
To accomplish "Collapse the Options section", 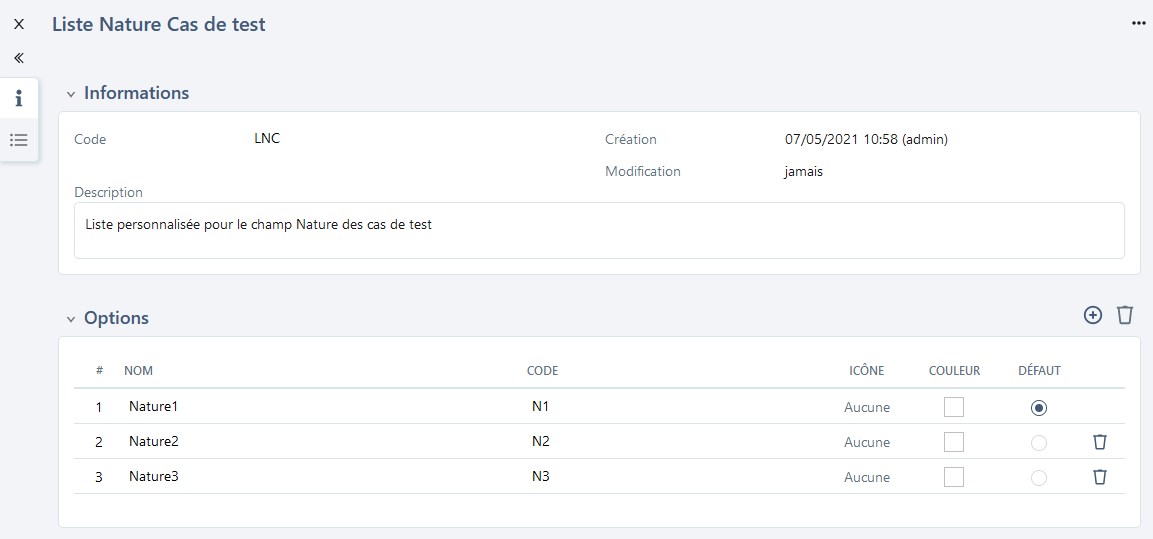I will (71, 319).
